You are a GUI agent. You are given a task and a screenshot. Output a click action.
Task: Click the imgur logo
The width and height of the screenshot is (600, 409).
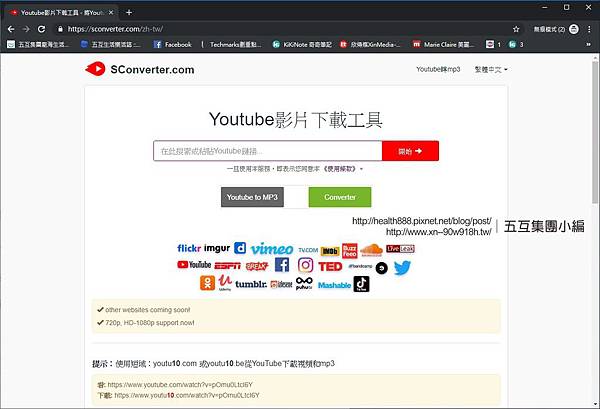(x=217, y=248)
